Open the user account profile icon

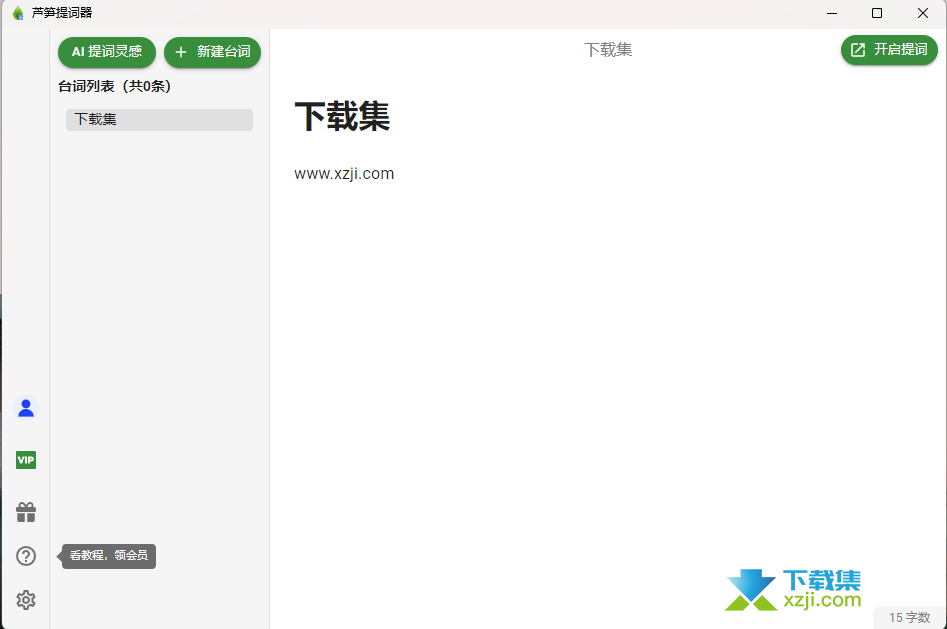26,408
